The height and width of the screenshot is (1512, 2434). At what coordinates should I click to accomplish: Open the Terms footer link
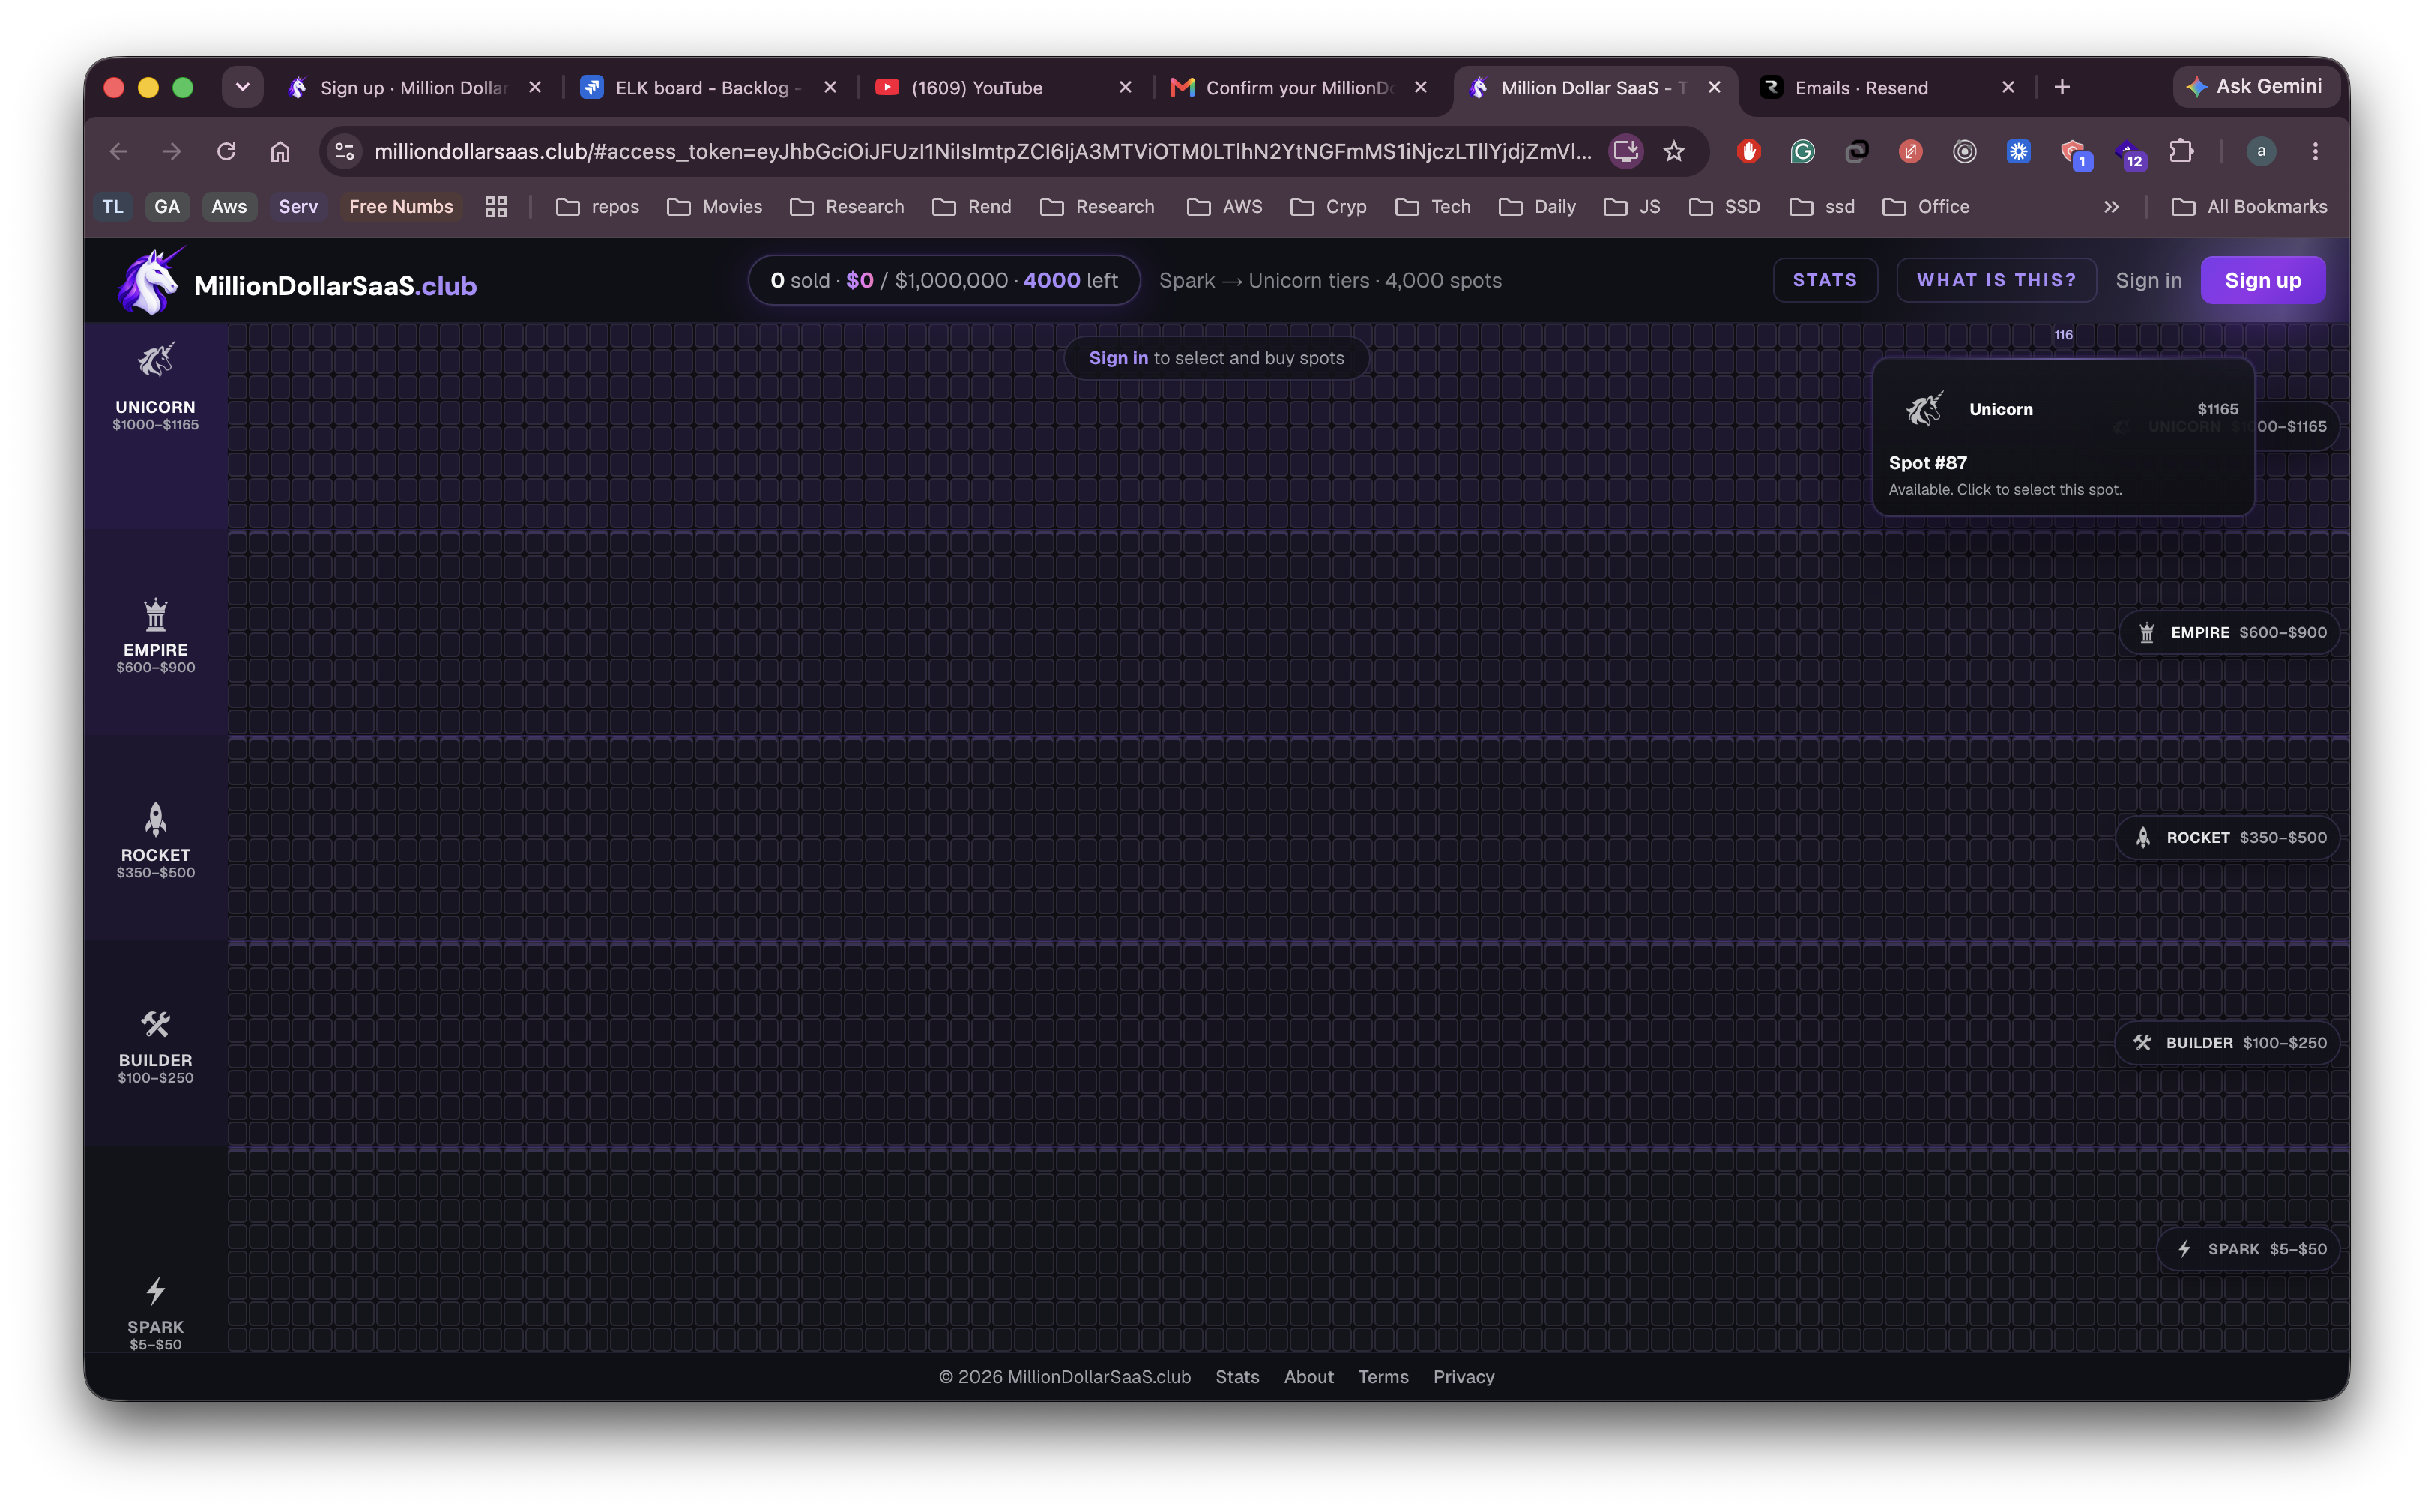pos(1383,1377)
